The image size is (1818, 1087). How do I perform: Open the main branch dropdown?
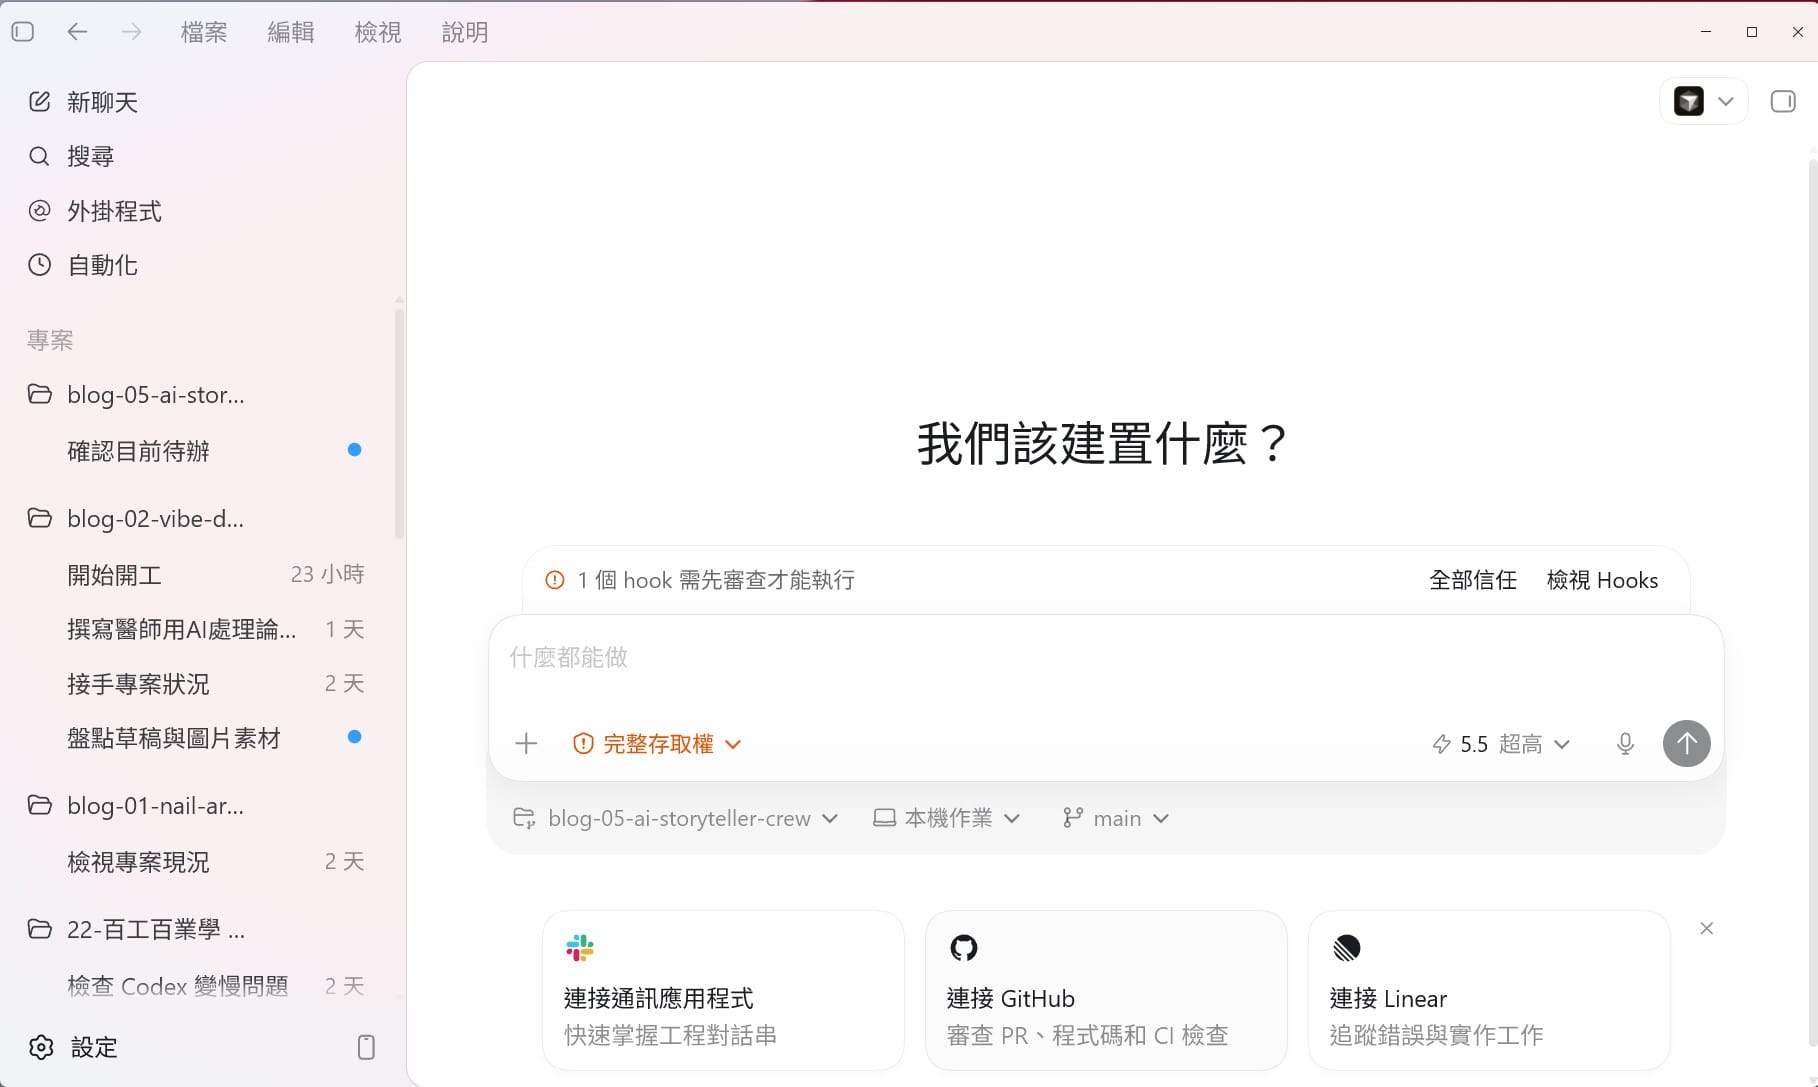point(1115,818)
